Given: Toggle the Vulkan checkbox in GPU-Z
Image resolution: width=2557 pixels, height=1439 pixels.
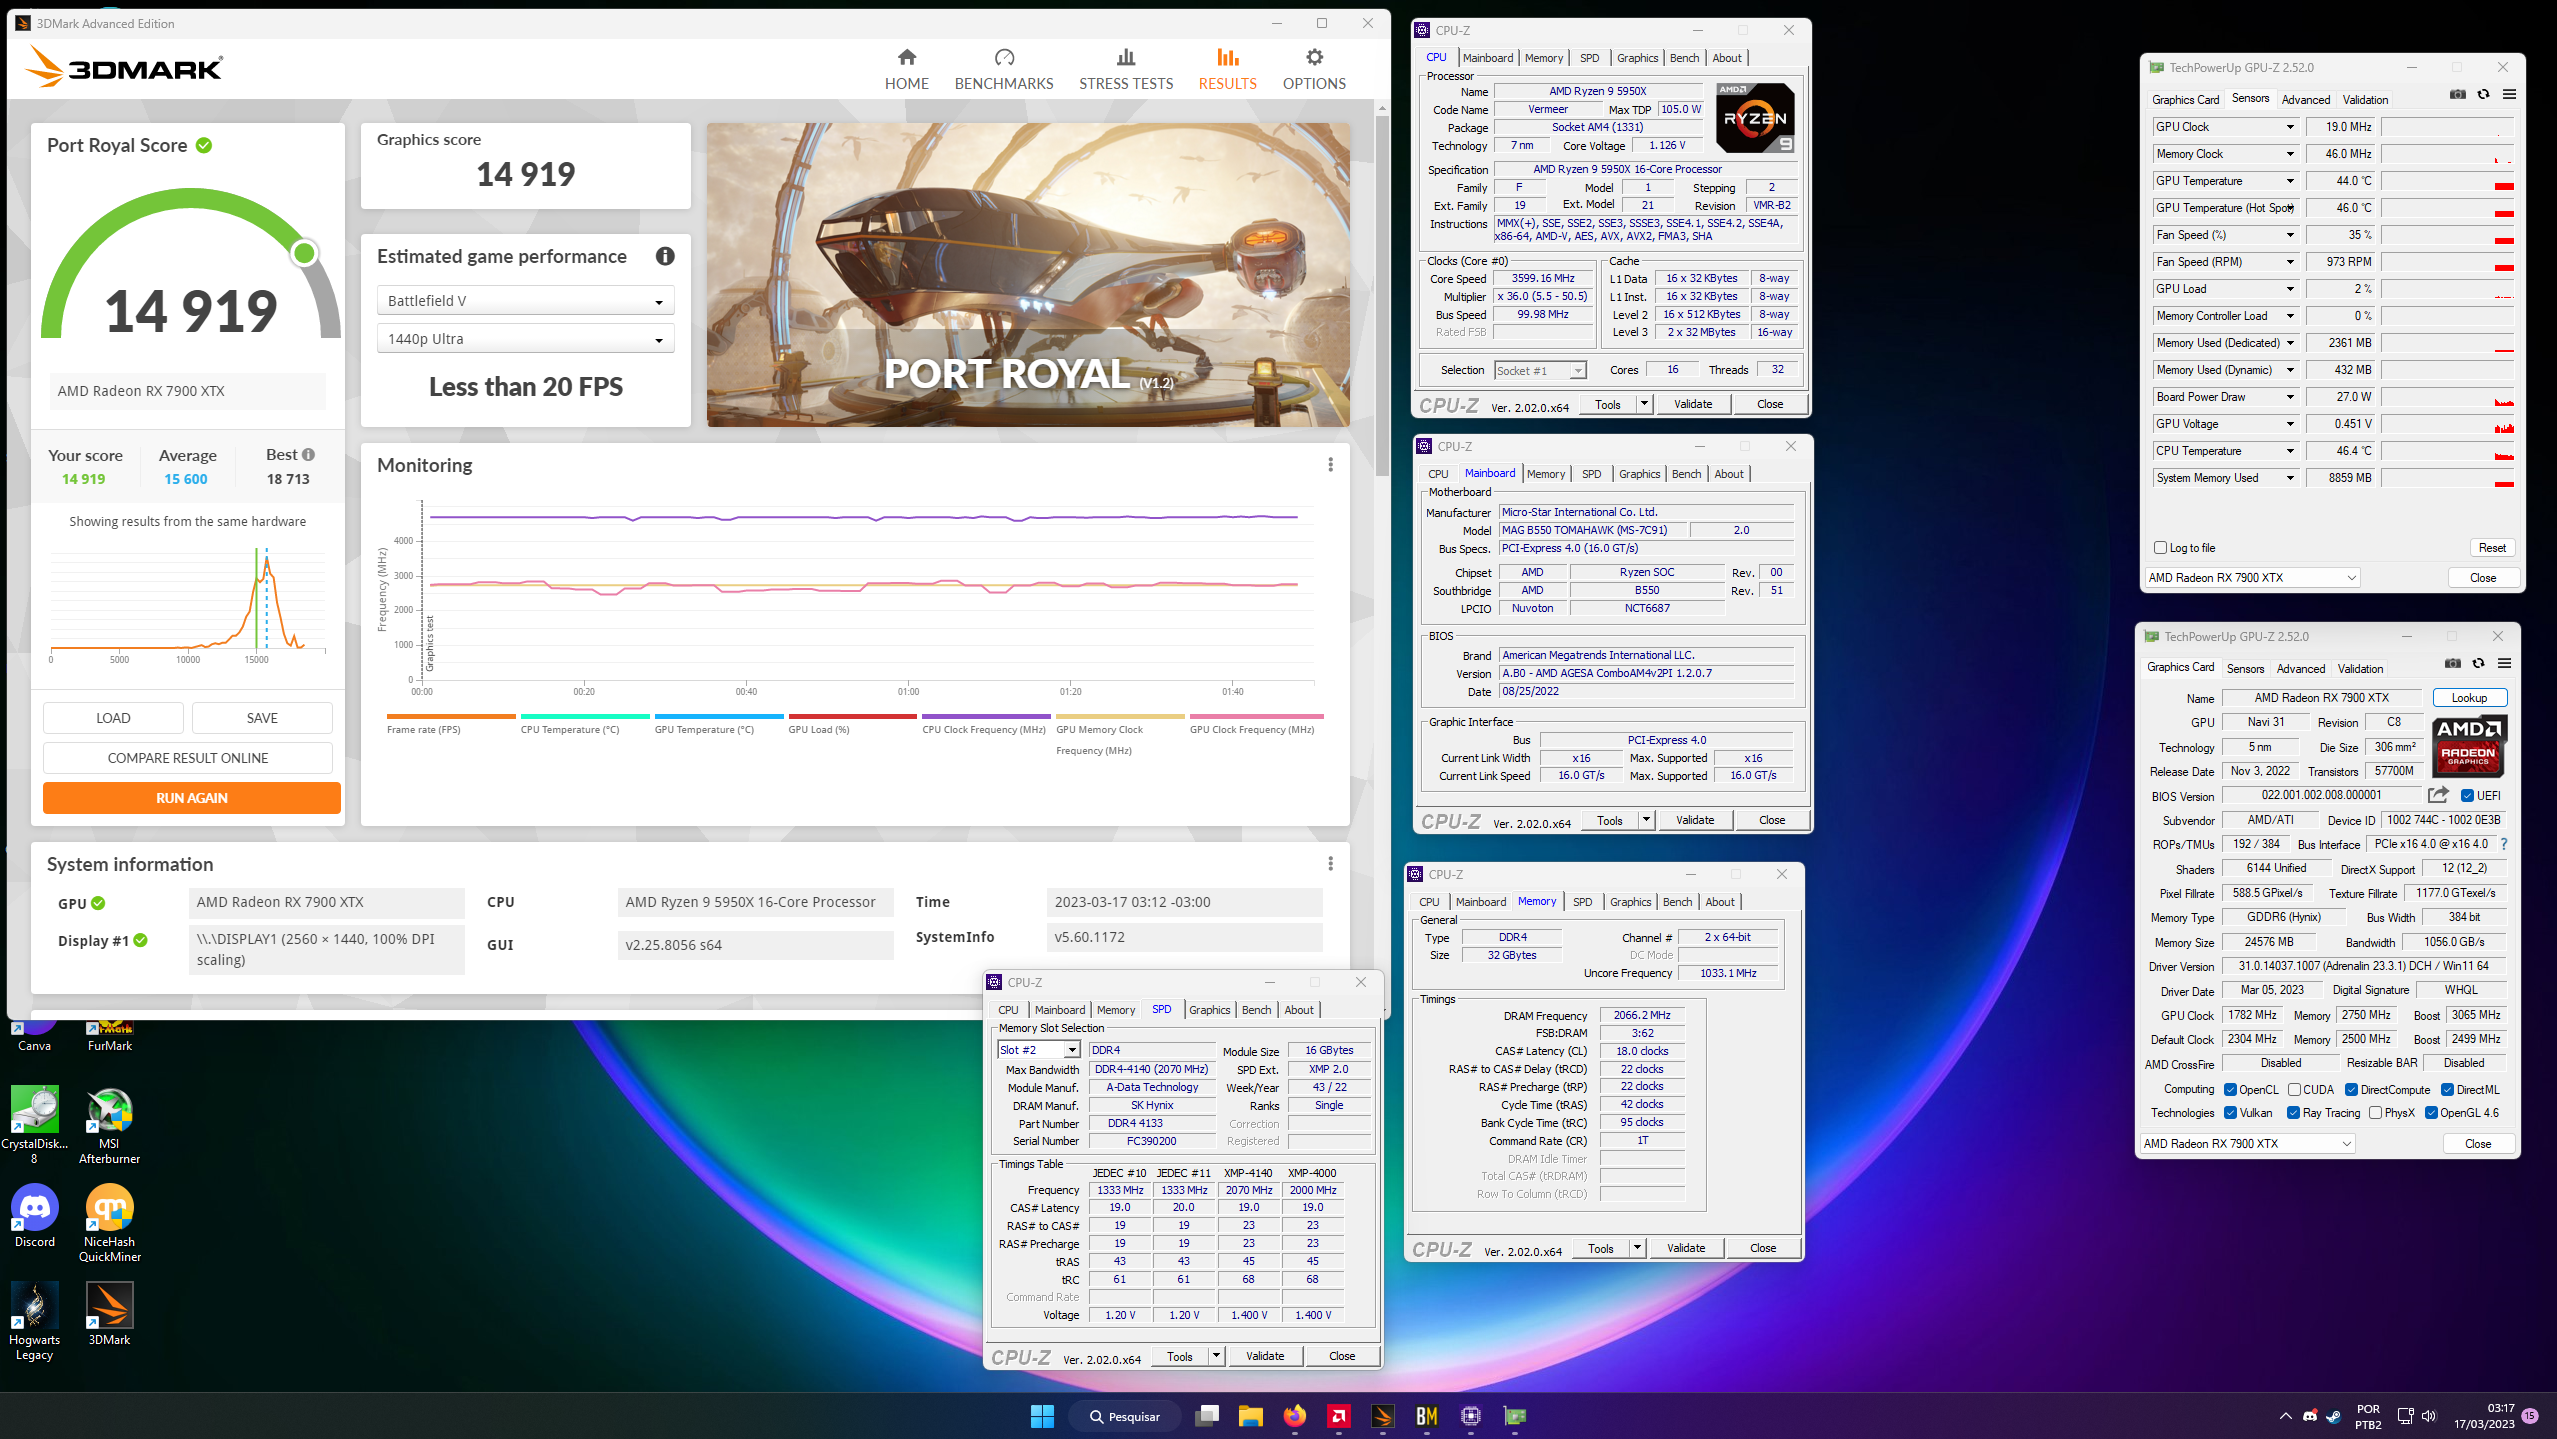Looking at the screenshot, I should (x=2230, y=1113).
